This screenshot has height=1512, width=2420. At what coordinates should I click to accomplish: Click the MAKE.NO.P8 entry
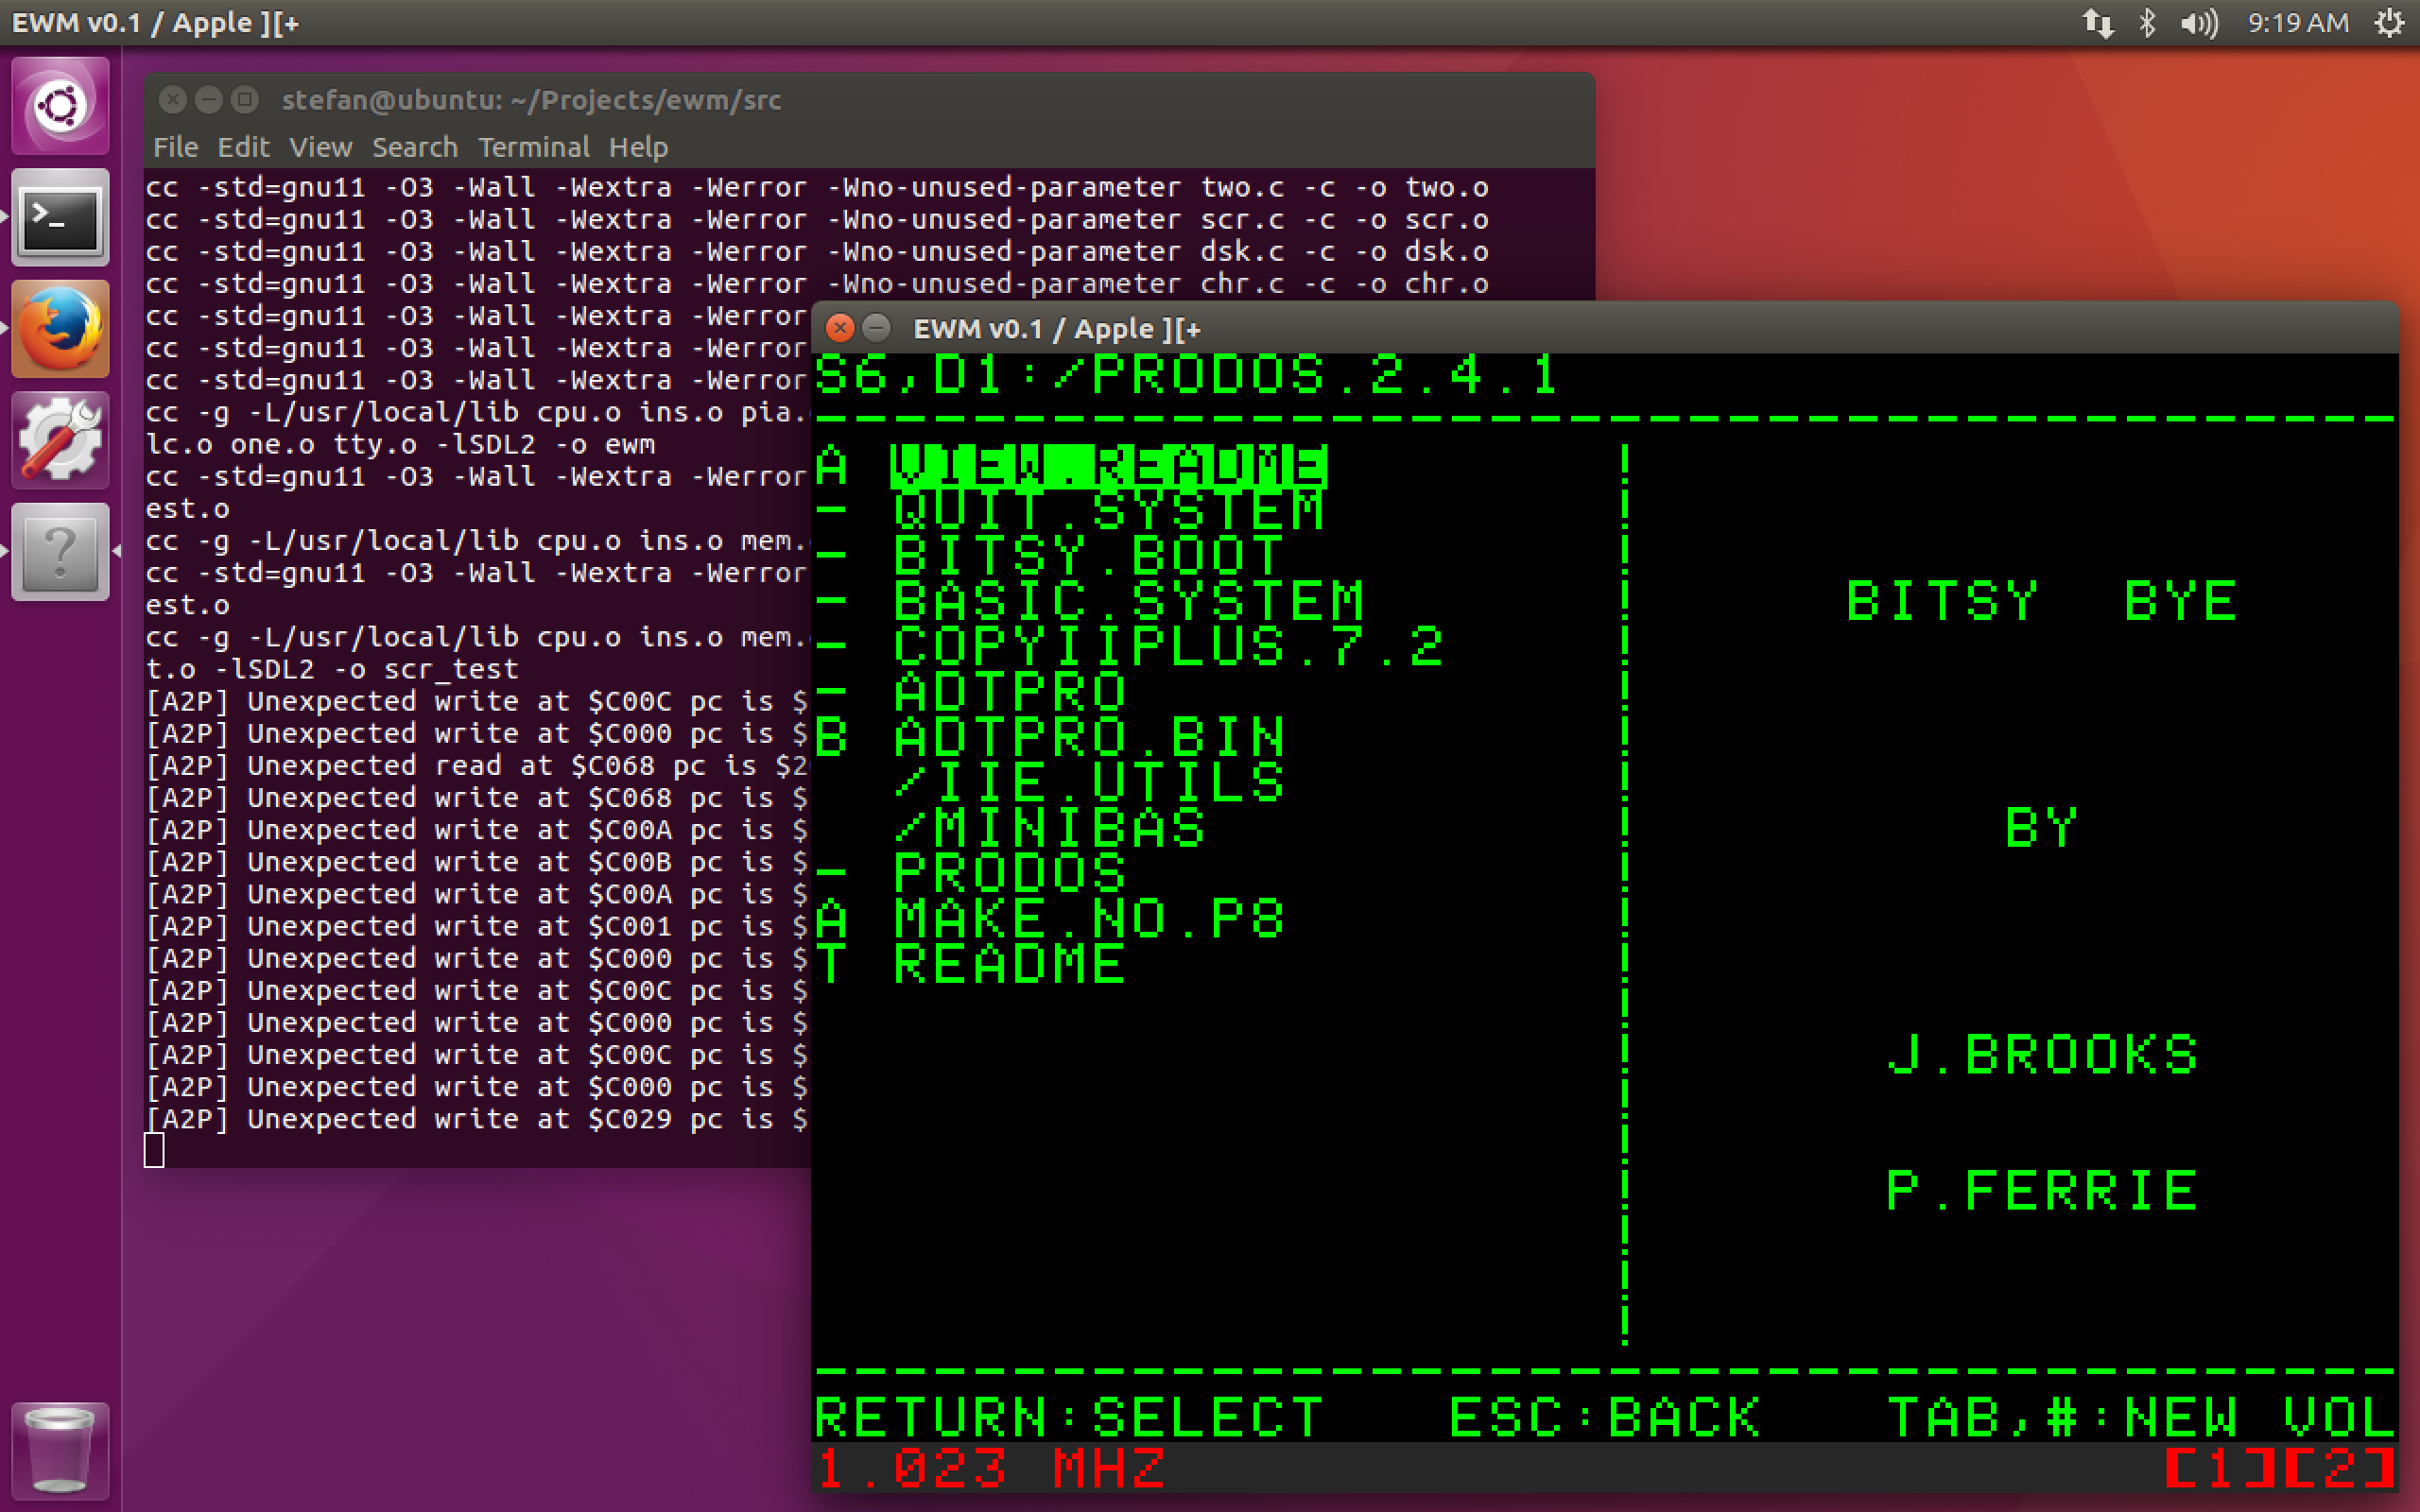pyautogui.click(x=1088, y=918)
